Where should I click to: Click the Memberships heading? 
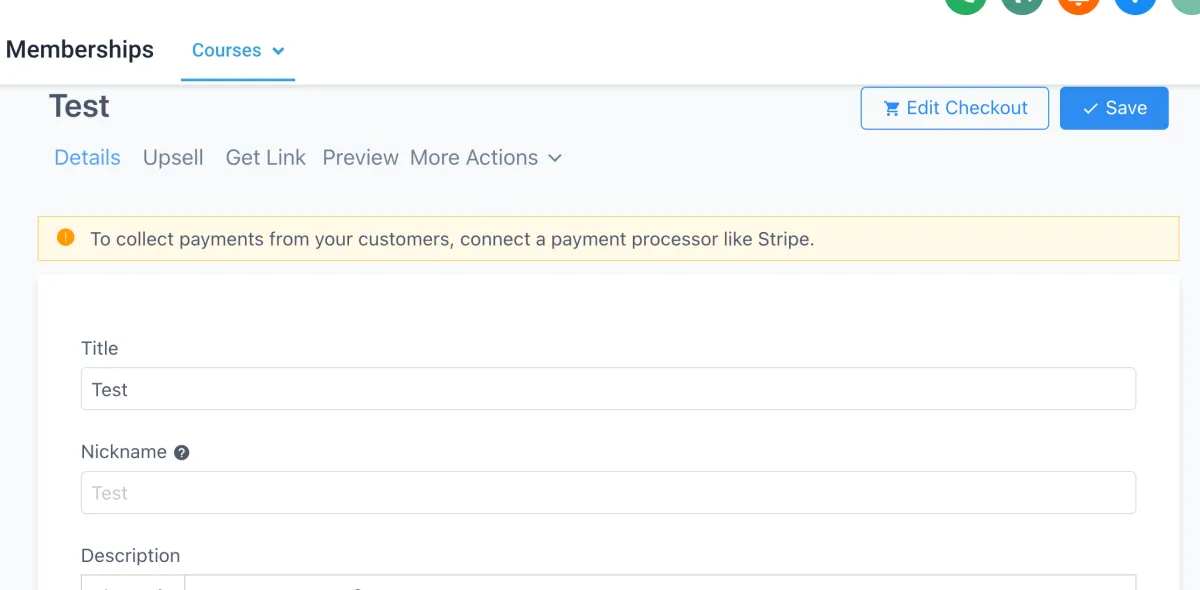coord(80,49)
